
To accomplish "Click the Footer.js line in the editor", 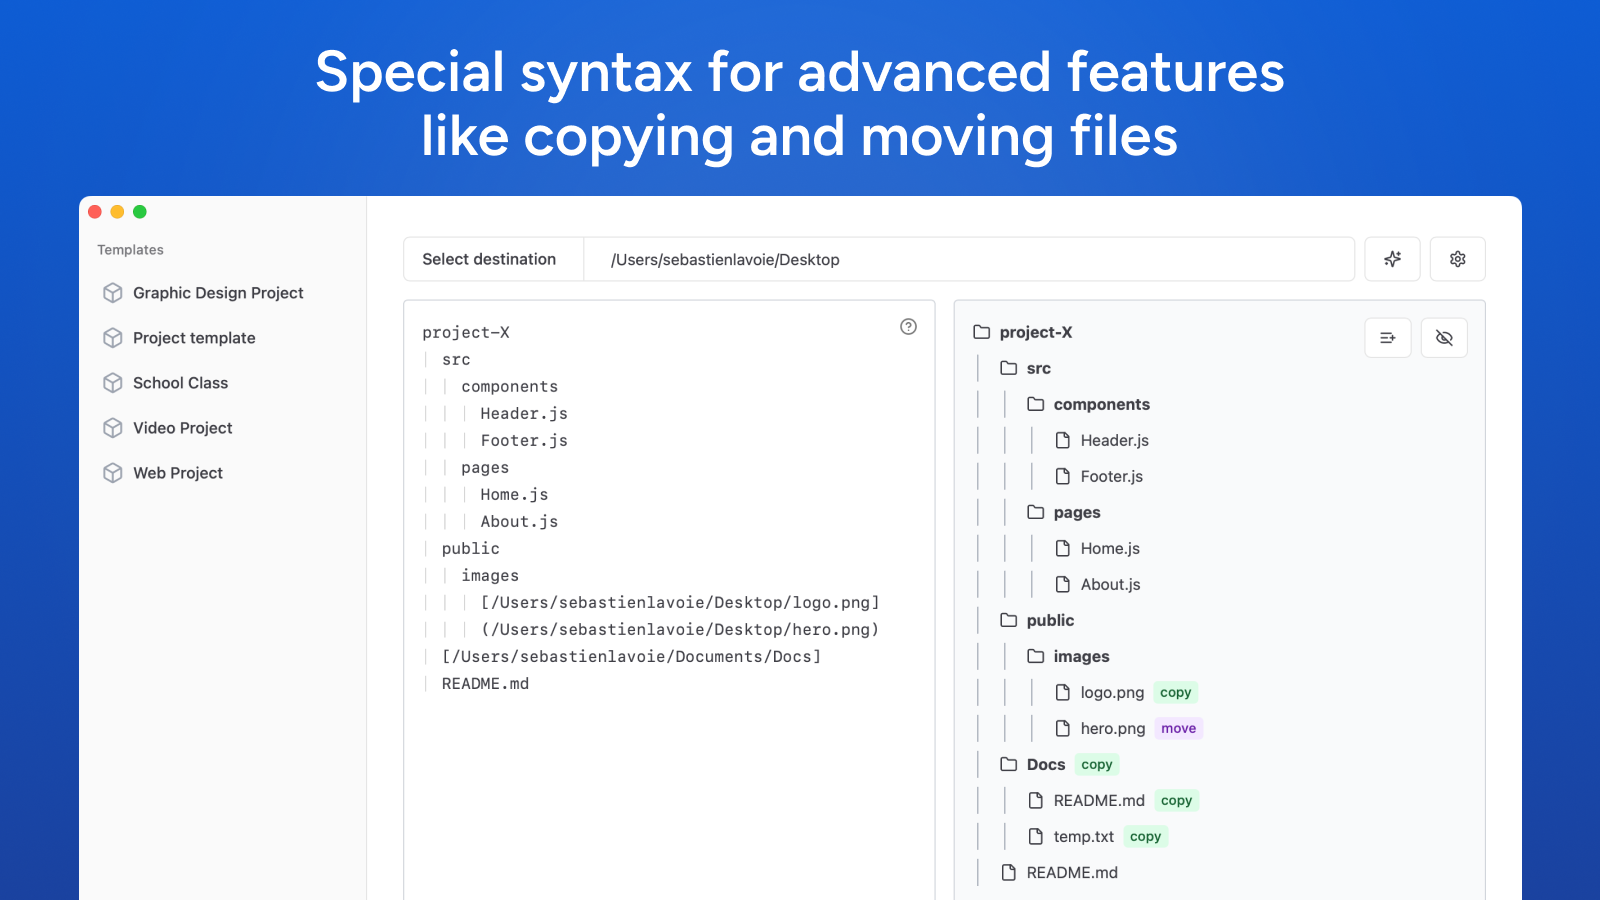I will point(524,440).
